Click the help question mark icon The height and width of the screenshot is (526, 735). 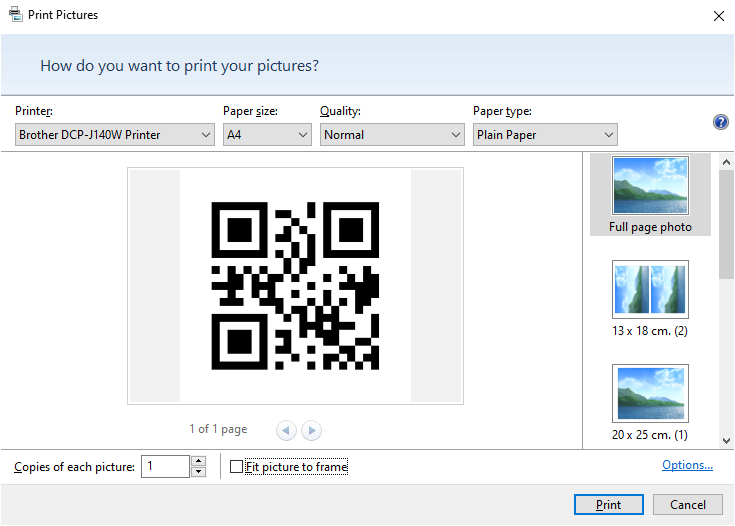pos(720,122)
